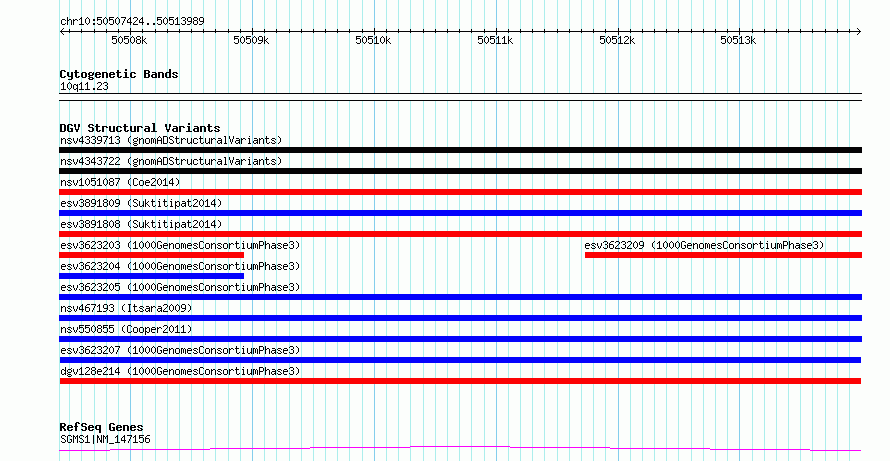
Task: Select the black bar for nsv4339713
Action: pyautogui.click(x=460, y=150)
